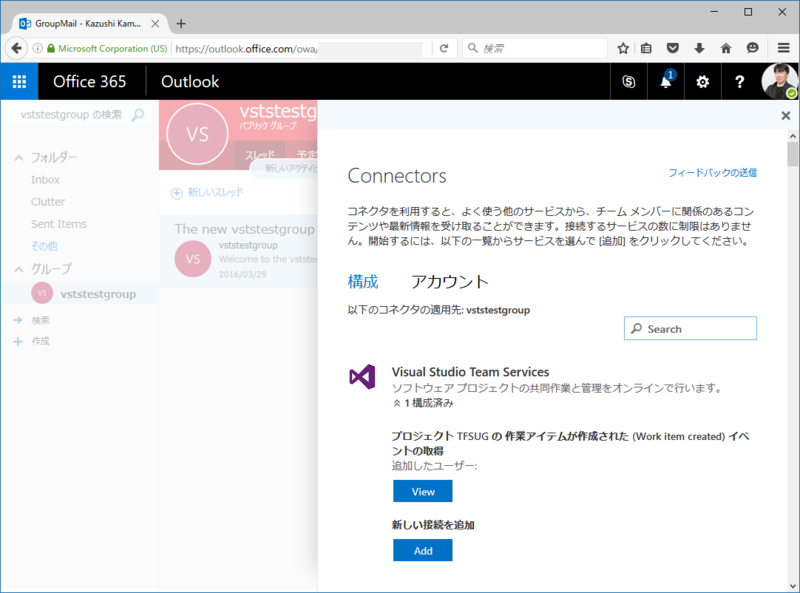Click the Microsoft Corporation padlock identity
This screenshot has height=593, width=800.
(x=107, y=48)
